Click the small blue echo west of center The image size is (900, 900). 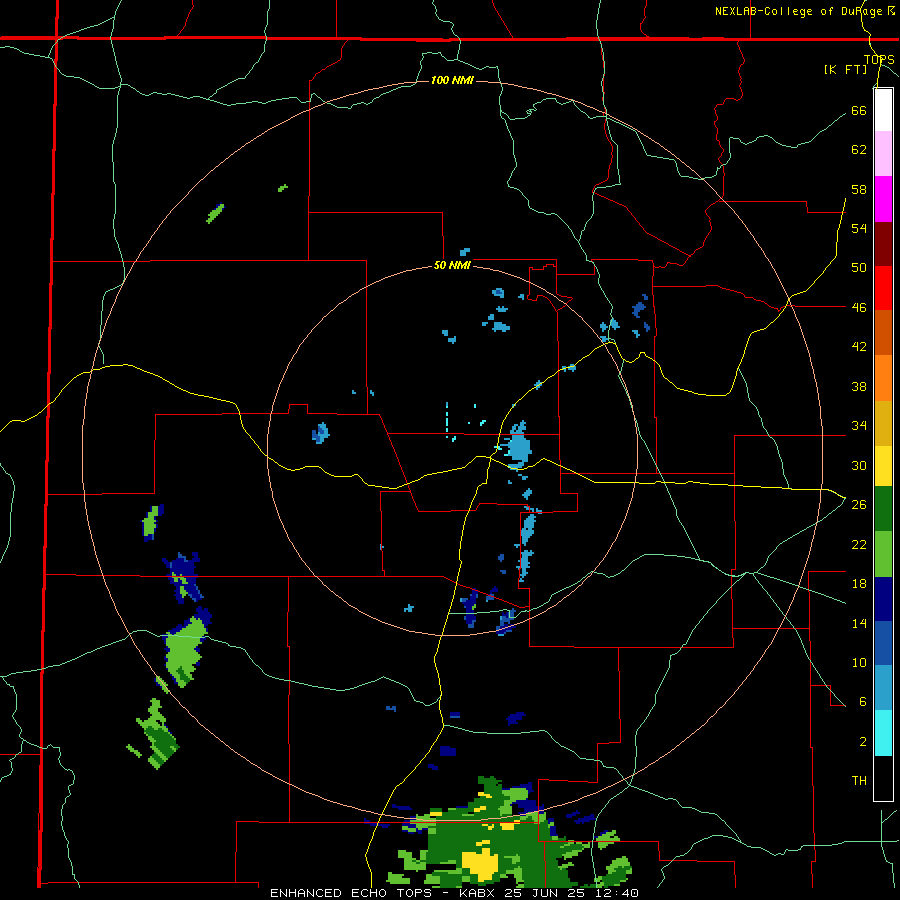[320, 433]
